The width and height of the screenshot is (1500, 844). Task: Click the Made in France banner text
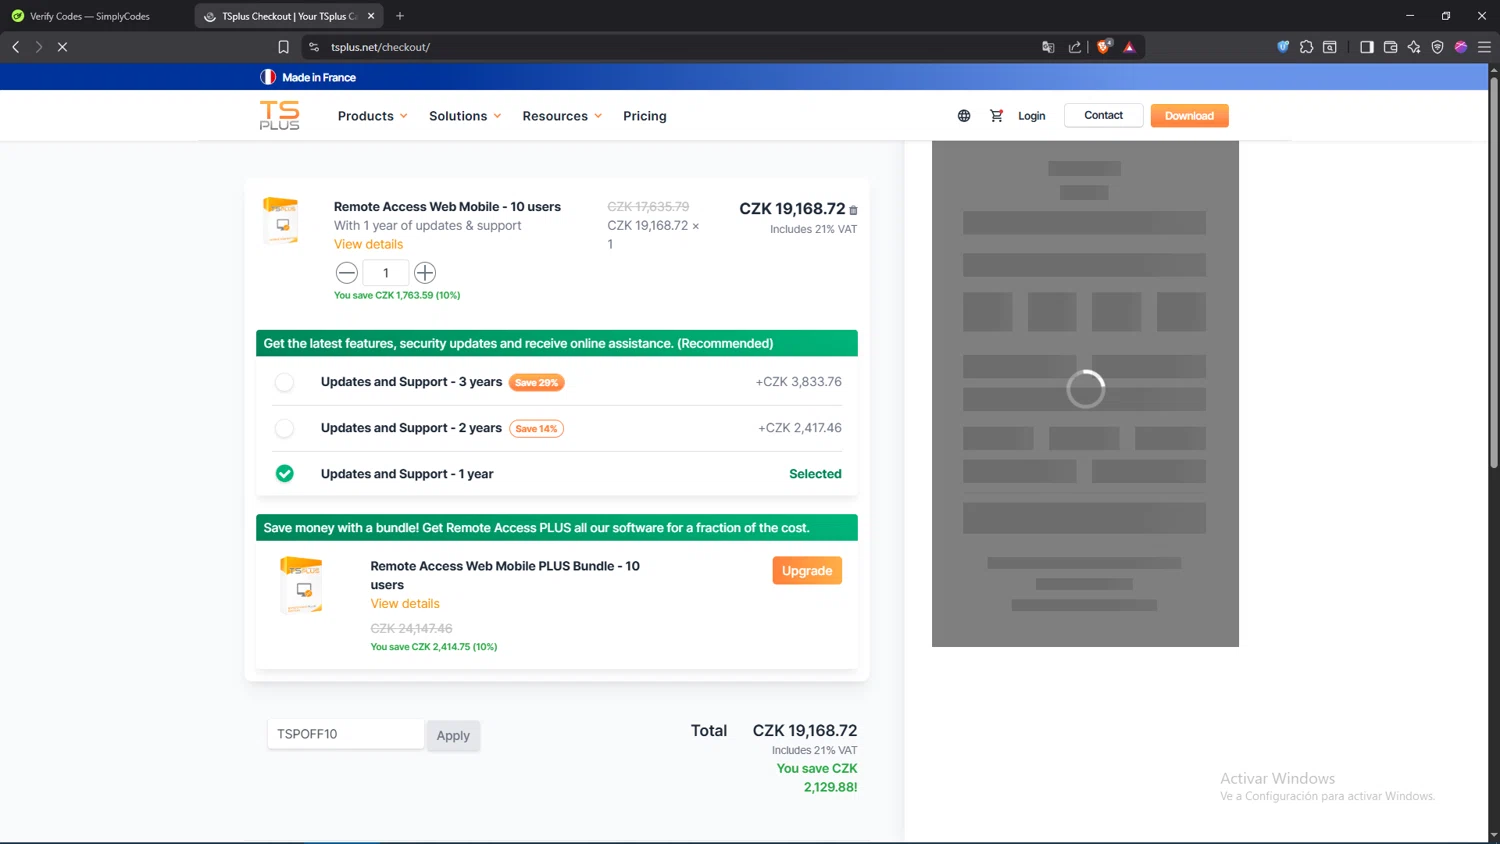319,77
